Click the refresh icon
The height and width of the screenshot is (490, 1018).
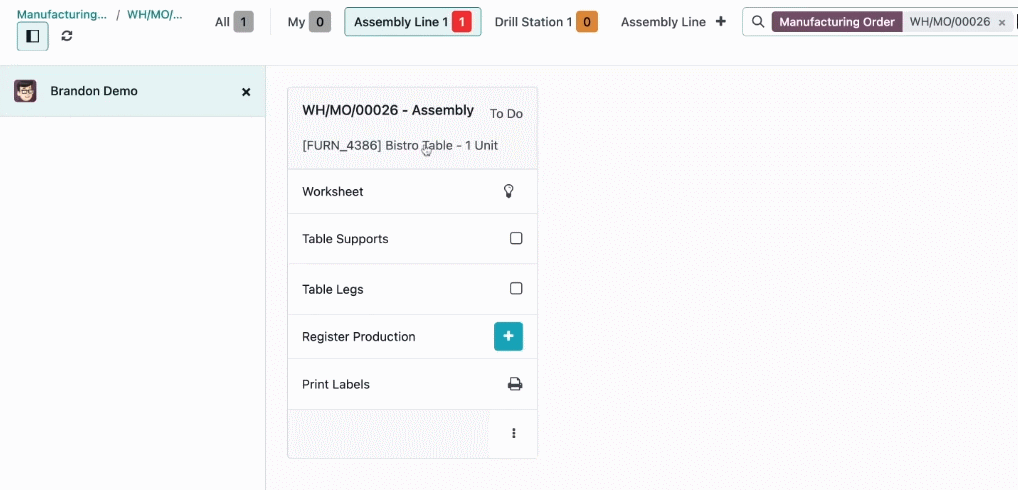(x=67, y=36)
